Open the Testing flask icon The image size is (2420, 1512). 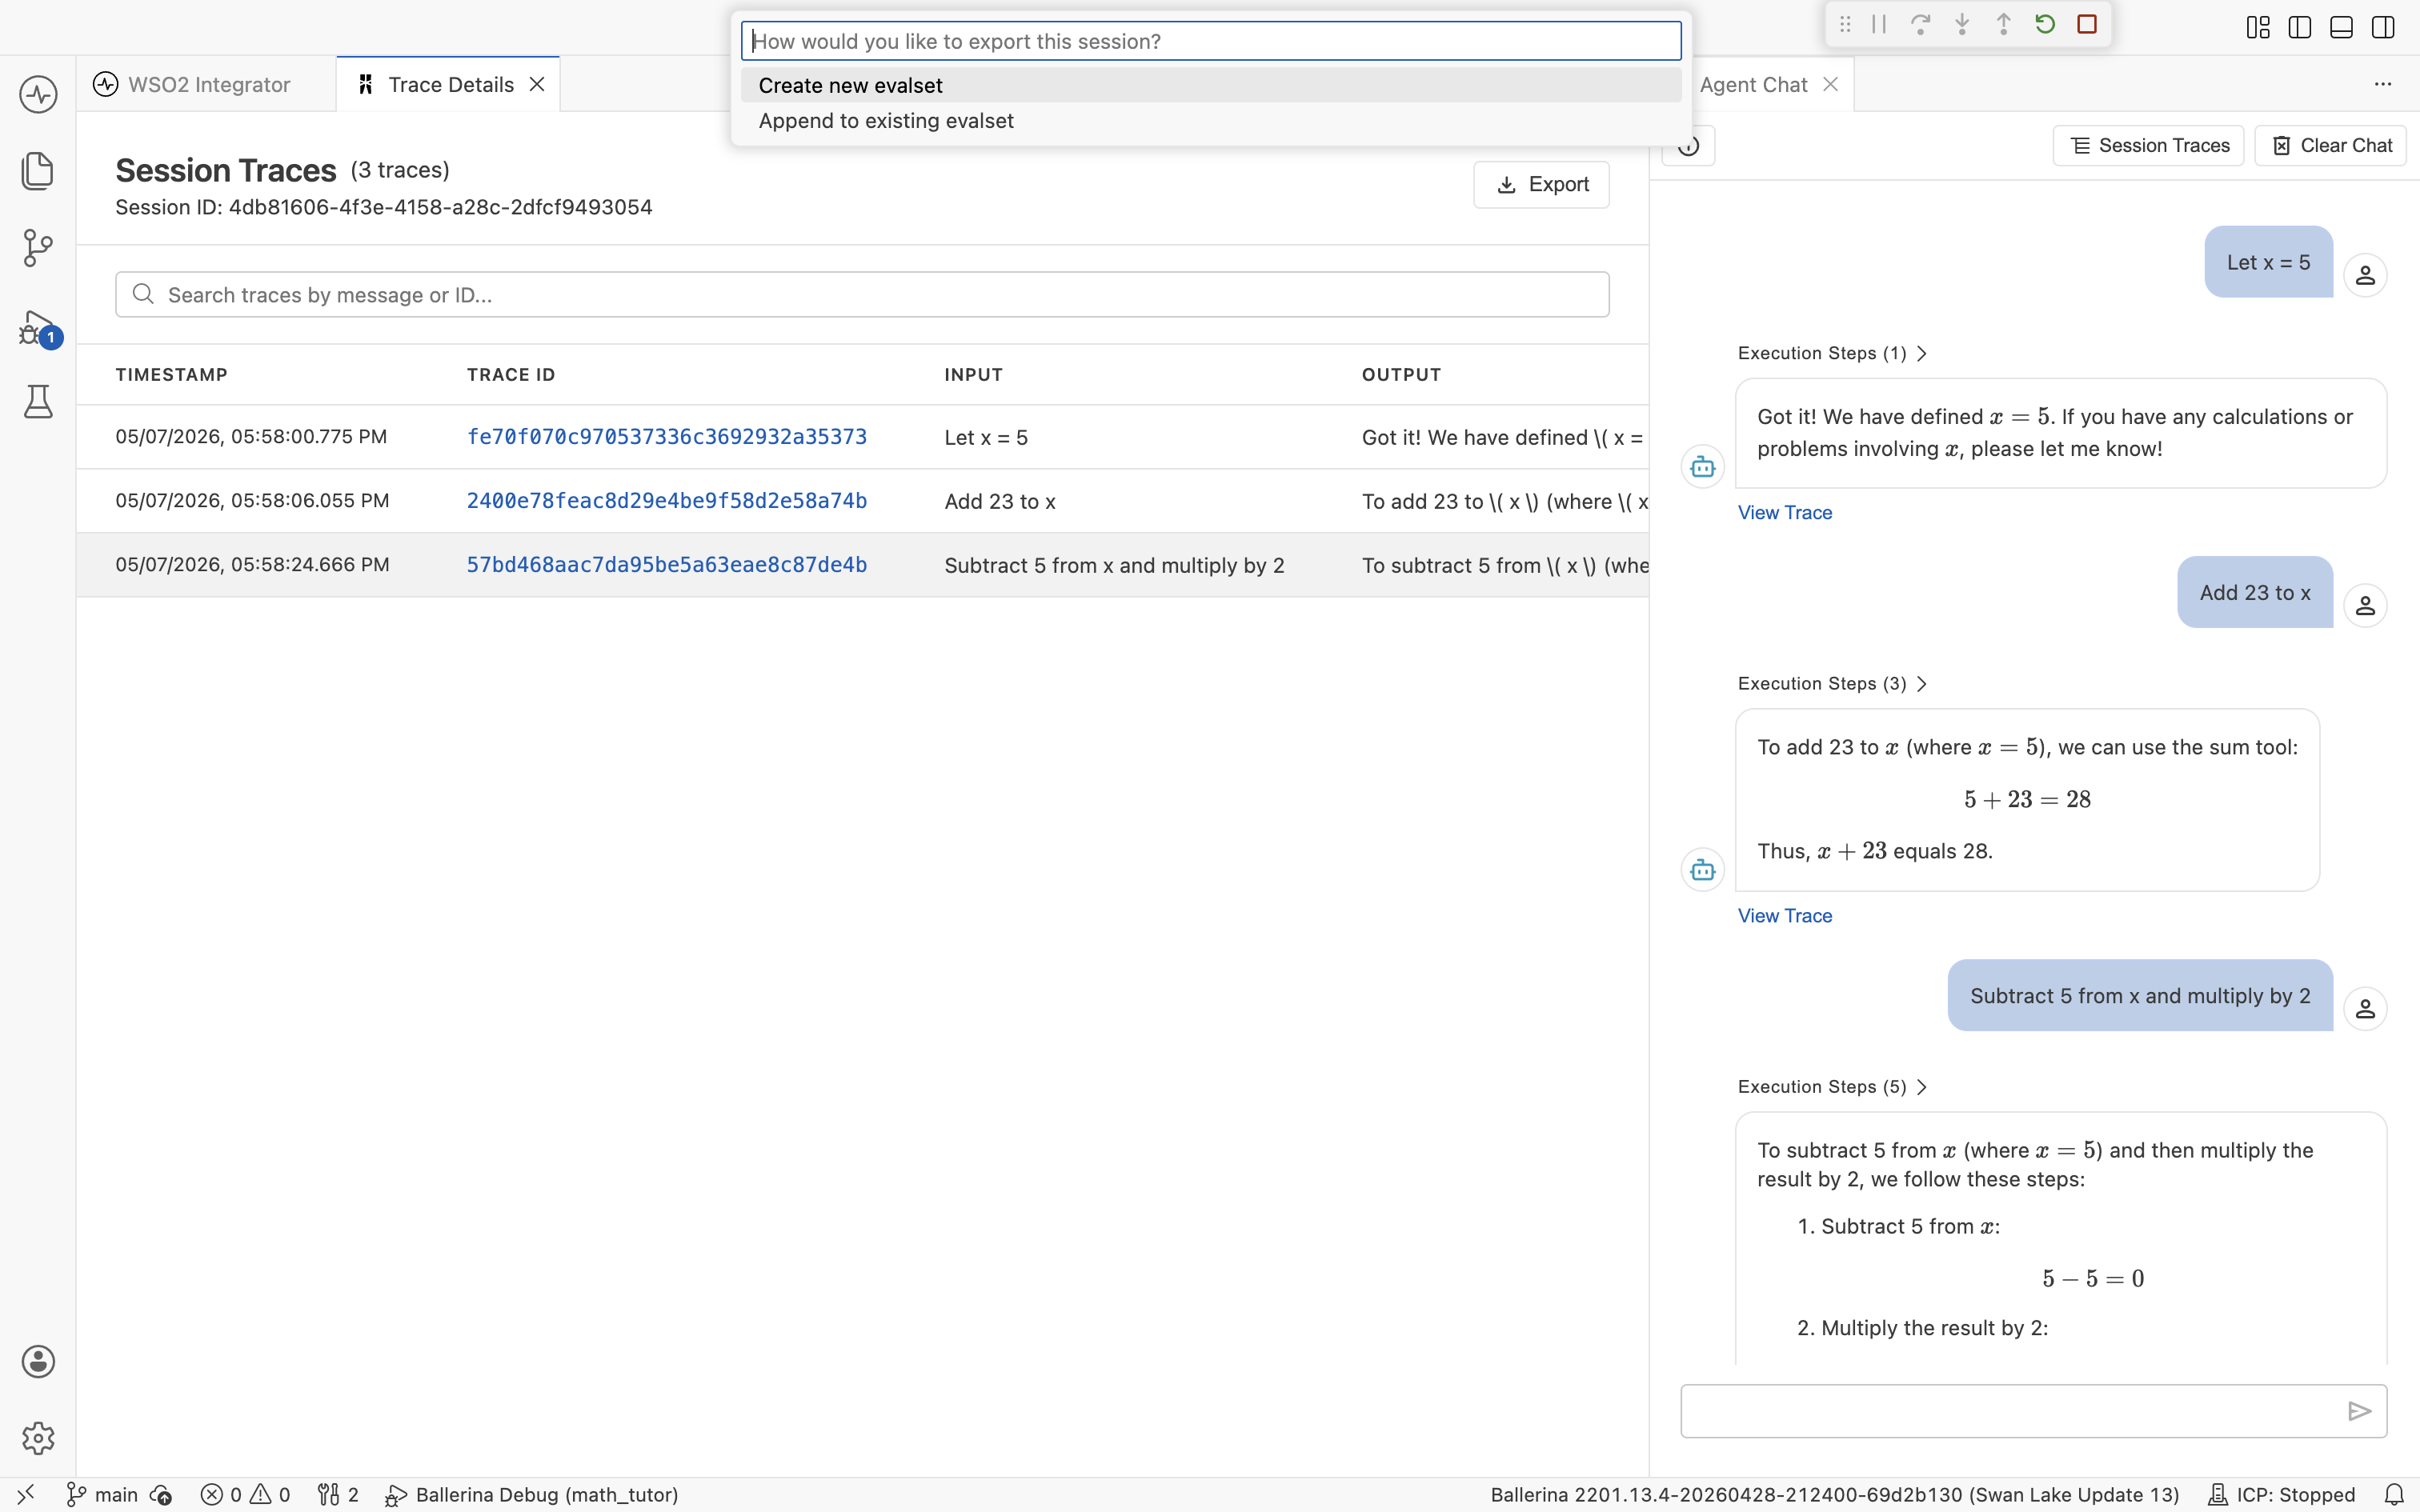coord(38,401)
